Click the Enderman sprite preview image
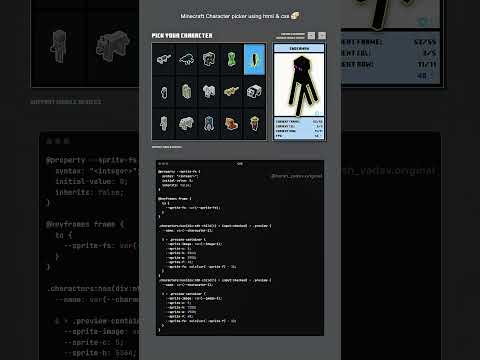The width and height of the screenshot is (480, 360). click(x=299, y=85)
